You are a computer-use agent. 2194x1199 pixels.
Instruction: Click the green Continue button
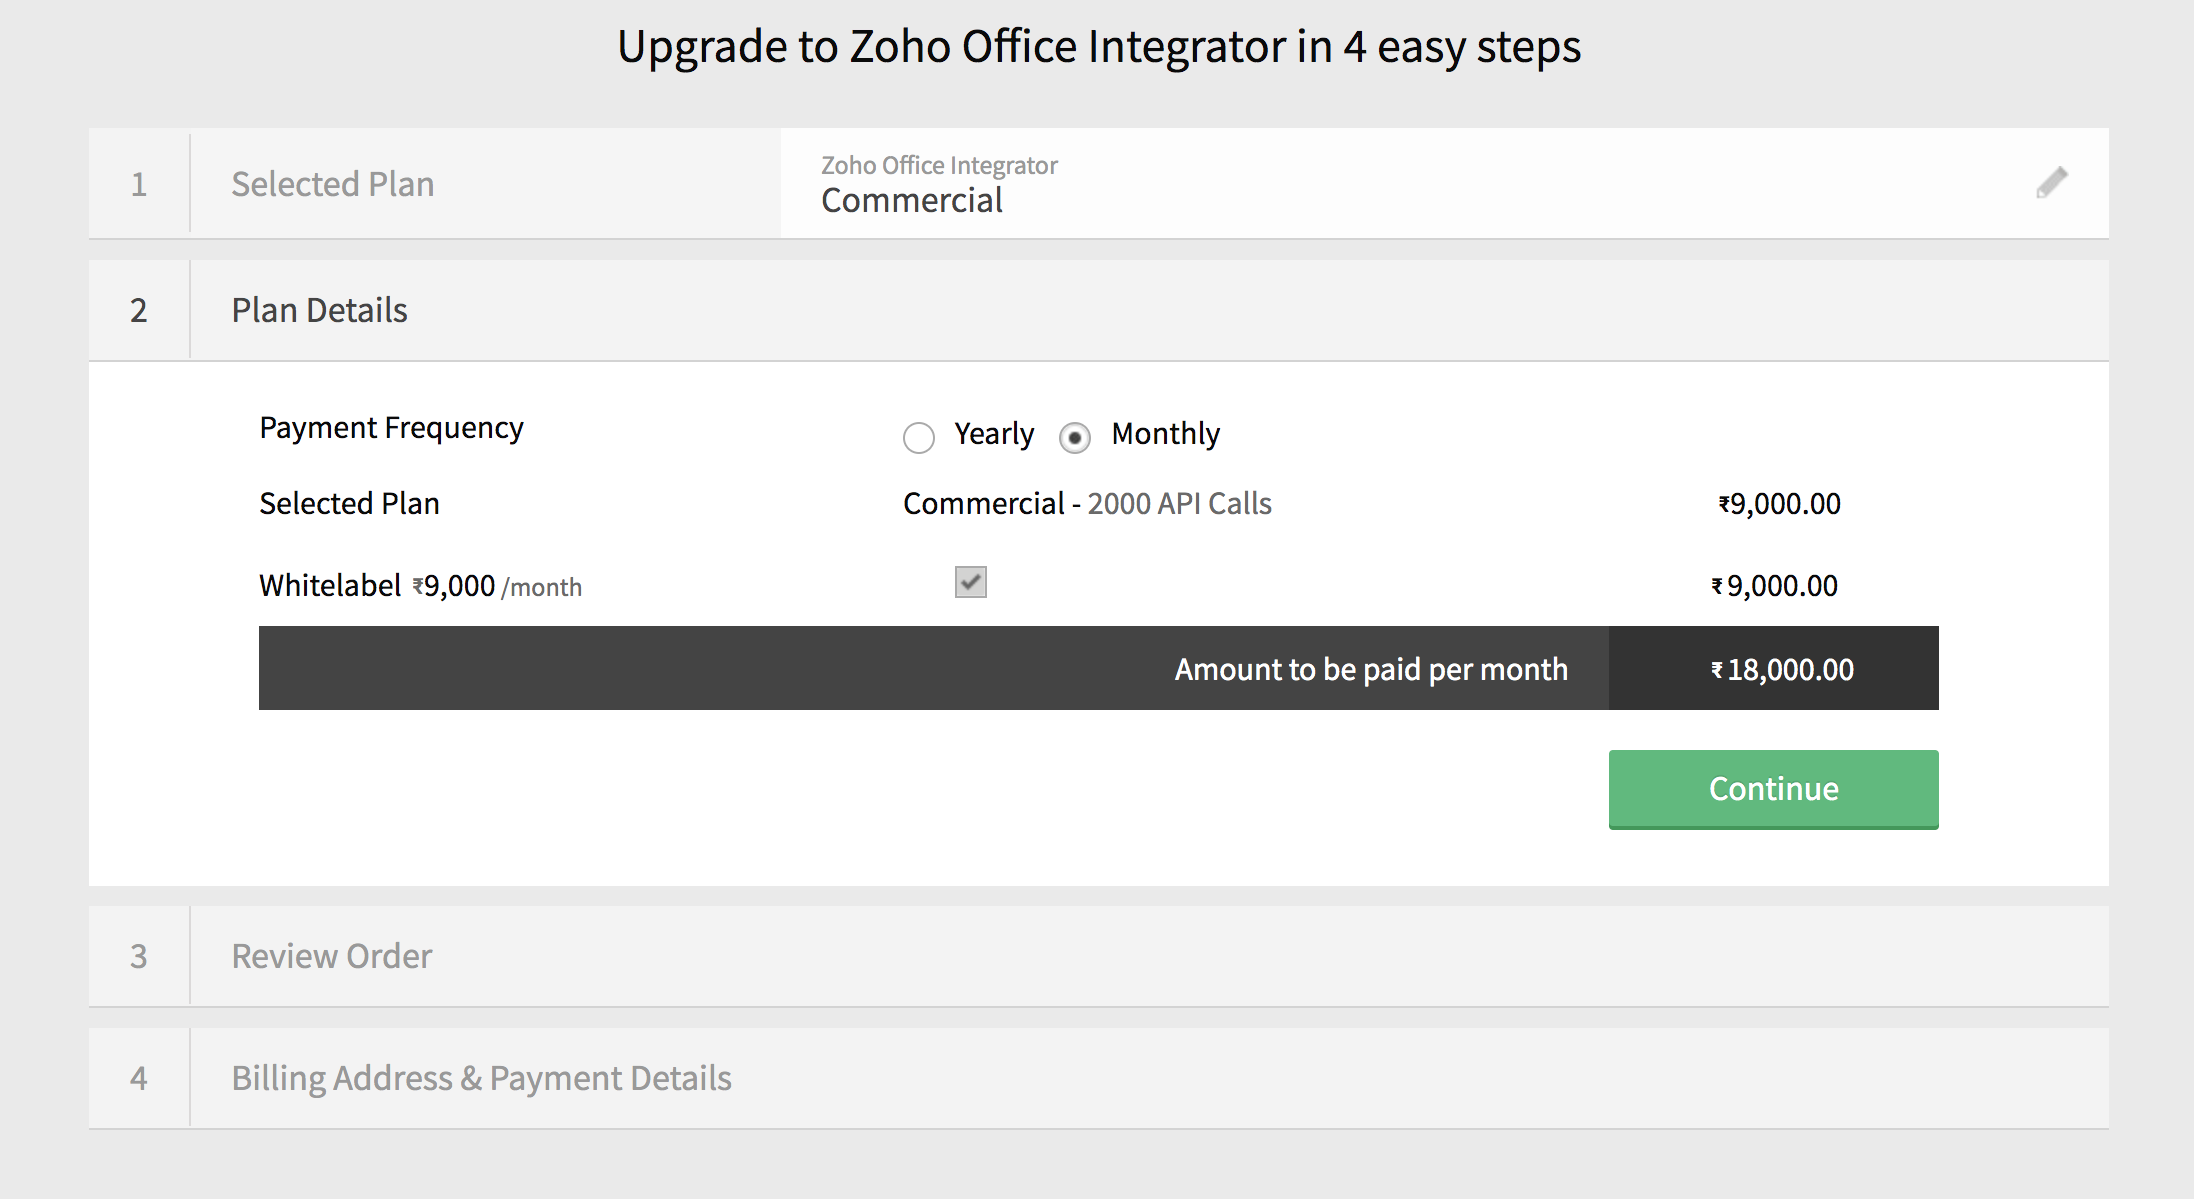(x=1773, y=789)
